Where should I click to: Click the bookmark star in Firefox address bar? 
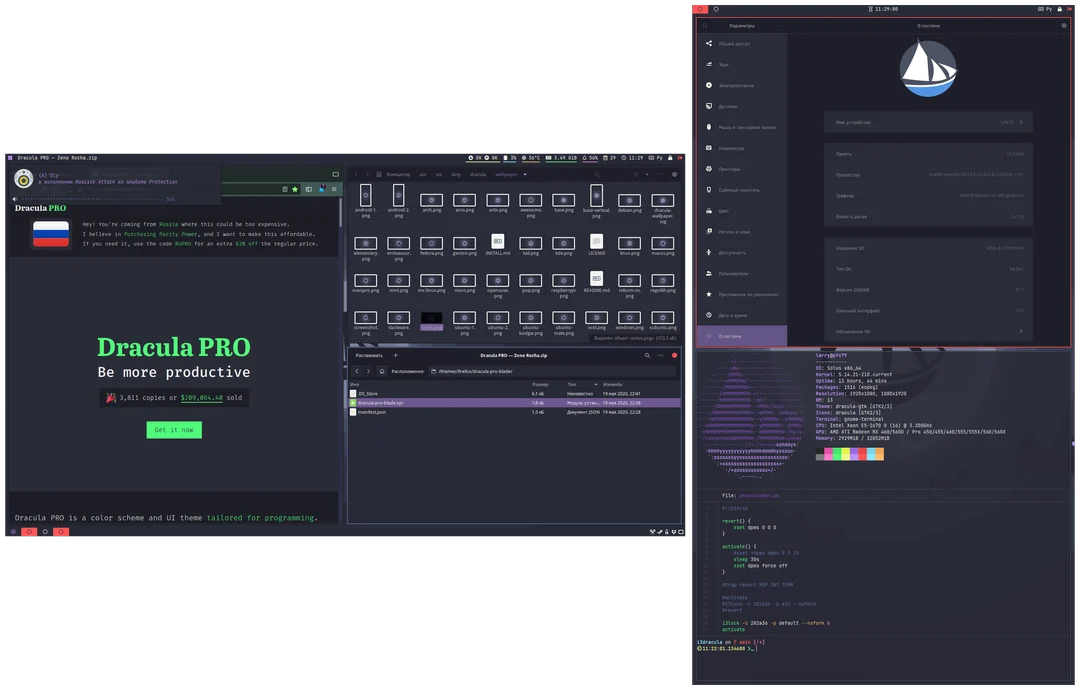pos(295,189)
